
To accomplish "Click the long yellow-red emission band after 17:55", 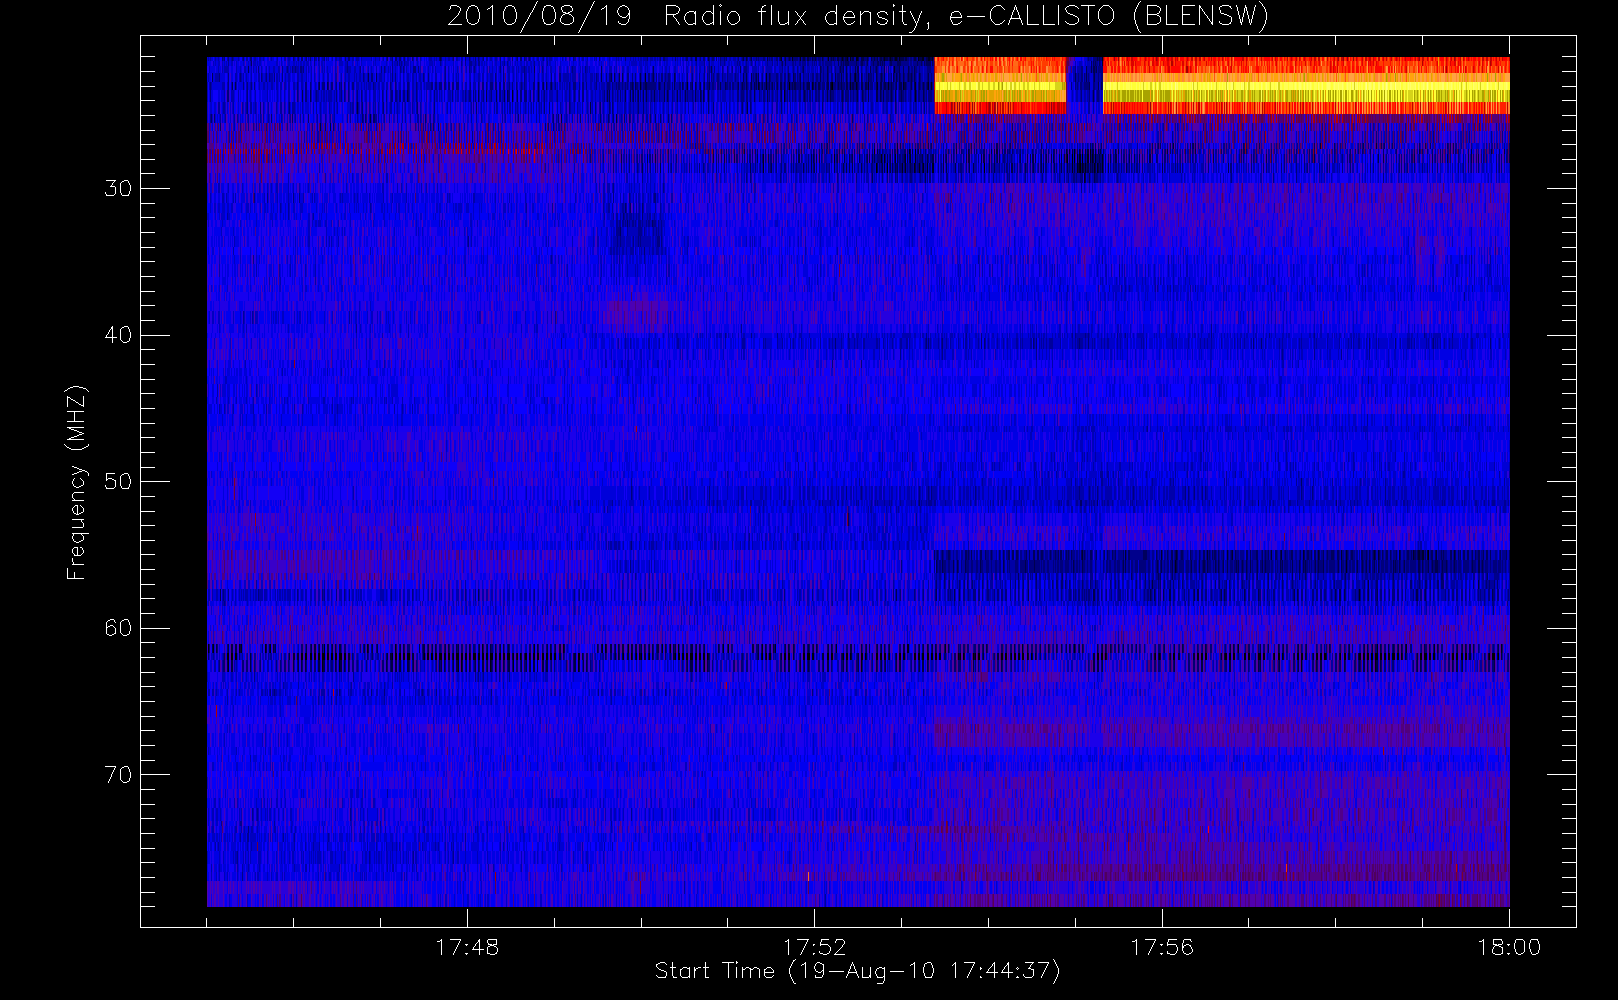I will pos(1306,85).
